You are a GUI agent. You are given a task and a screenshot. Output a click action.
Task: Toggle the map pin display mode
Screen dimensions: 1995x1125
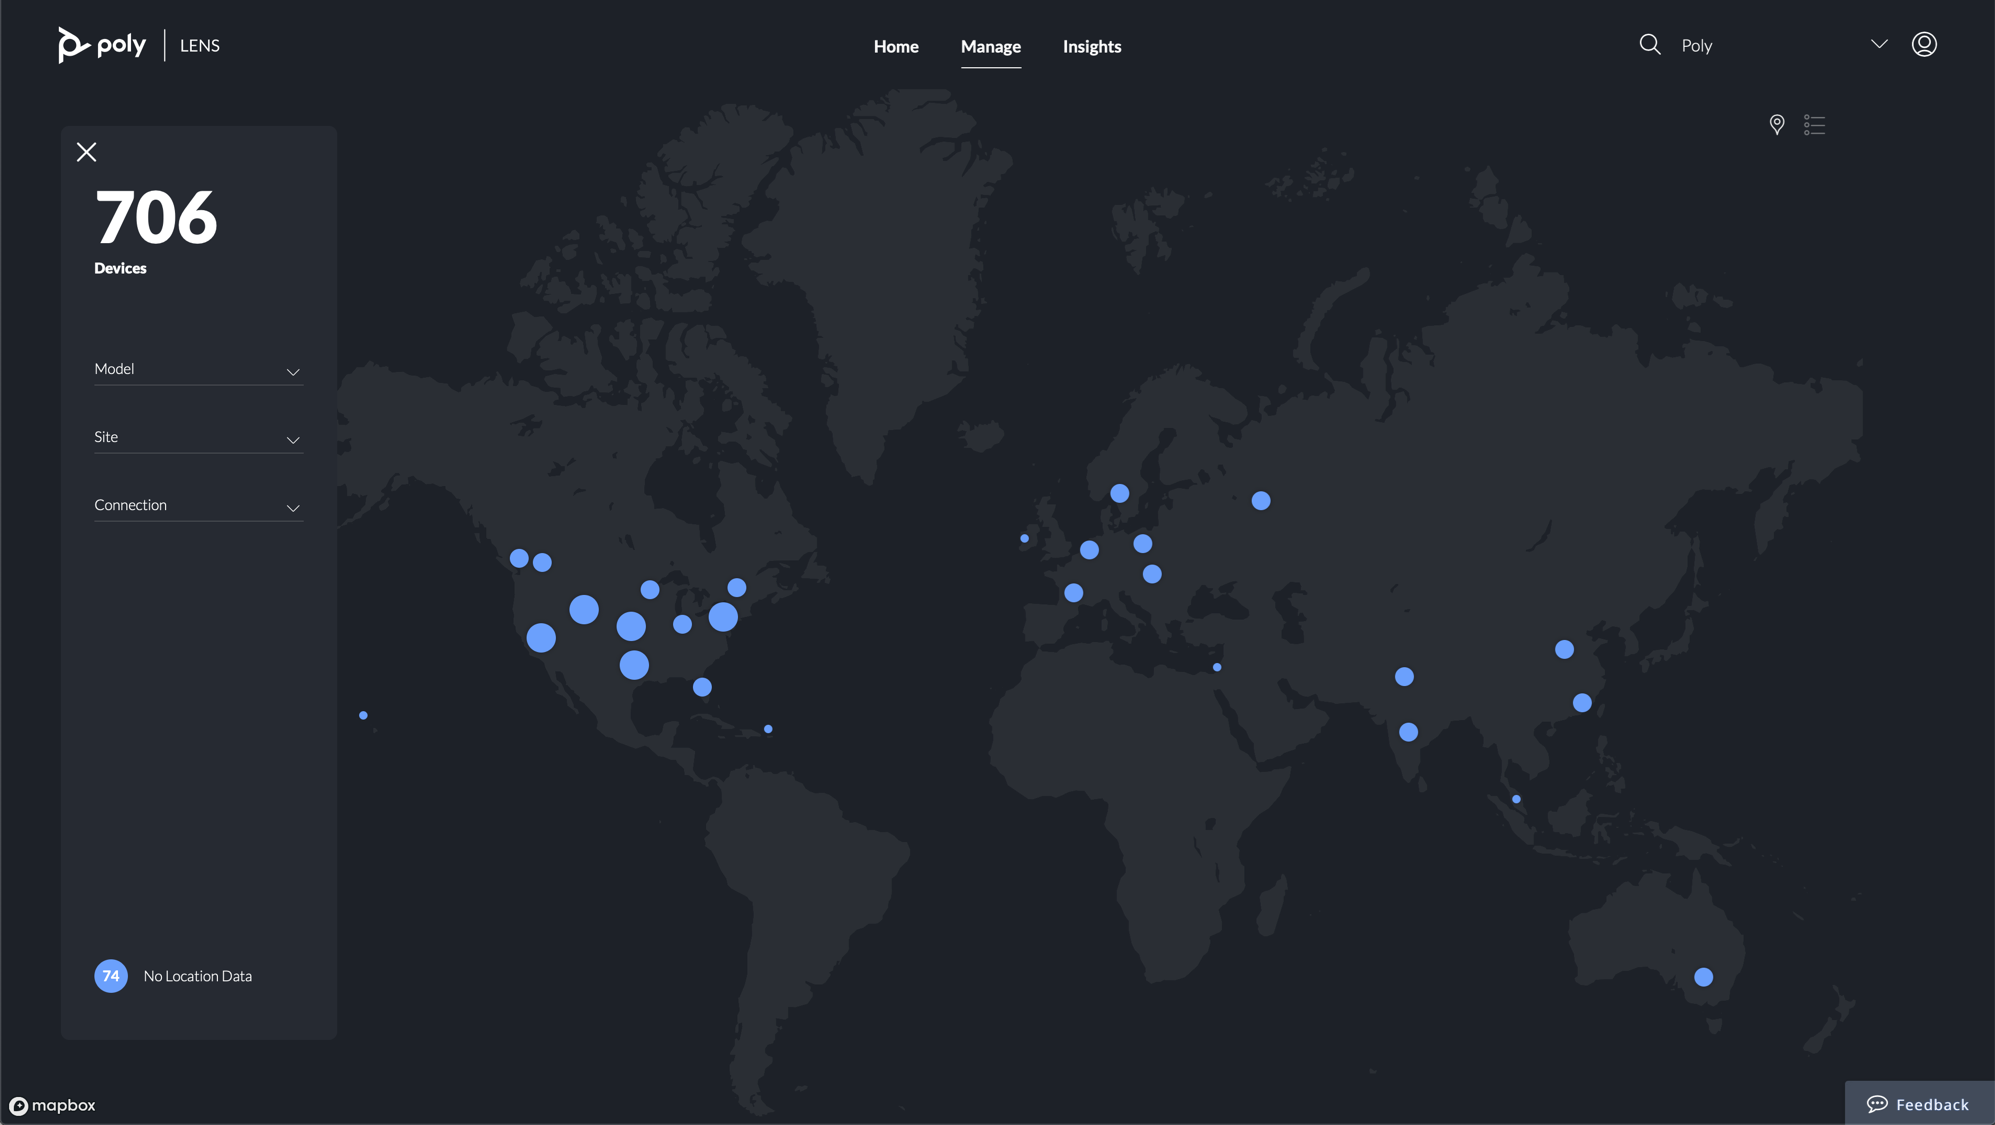pos(1776,124)
